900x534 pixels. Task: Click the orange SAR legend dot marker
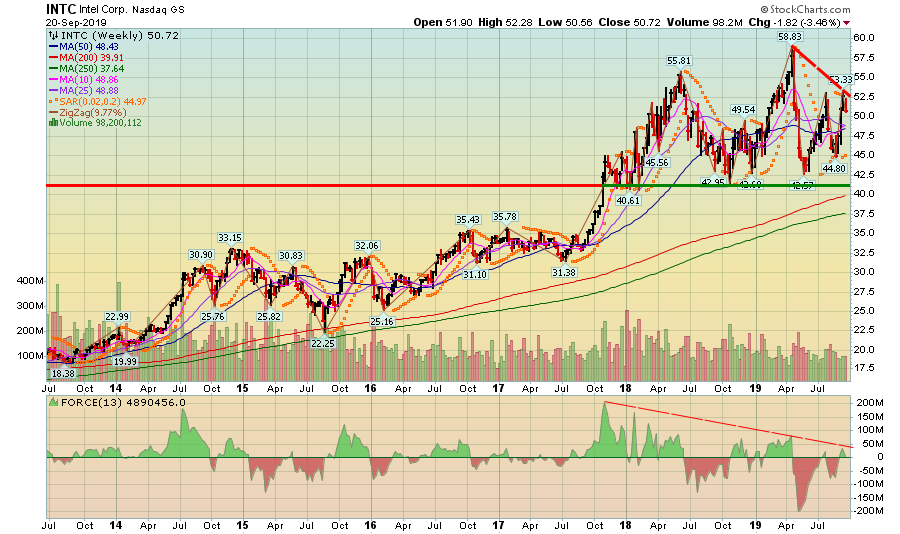point(53,99)
